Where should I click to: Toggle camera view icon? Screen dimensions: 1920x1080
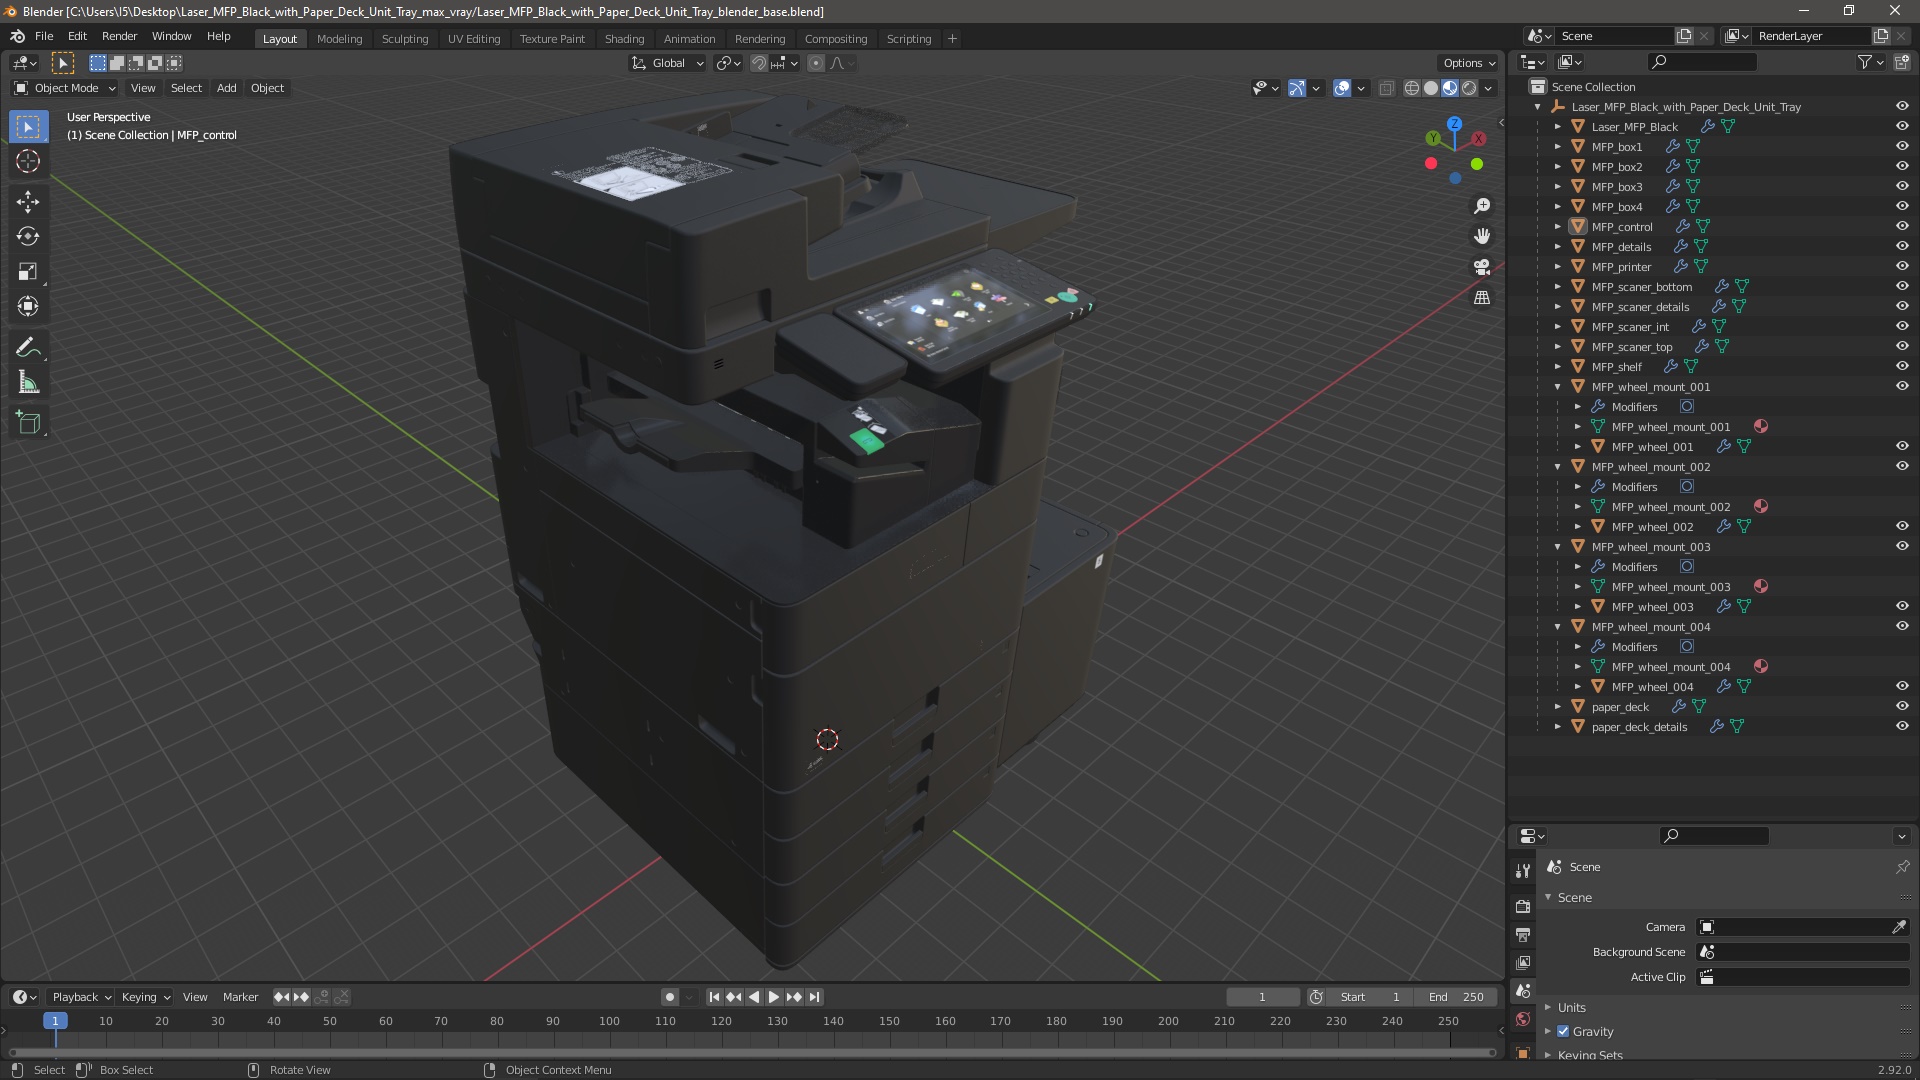[1482, 267]
